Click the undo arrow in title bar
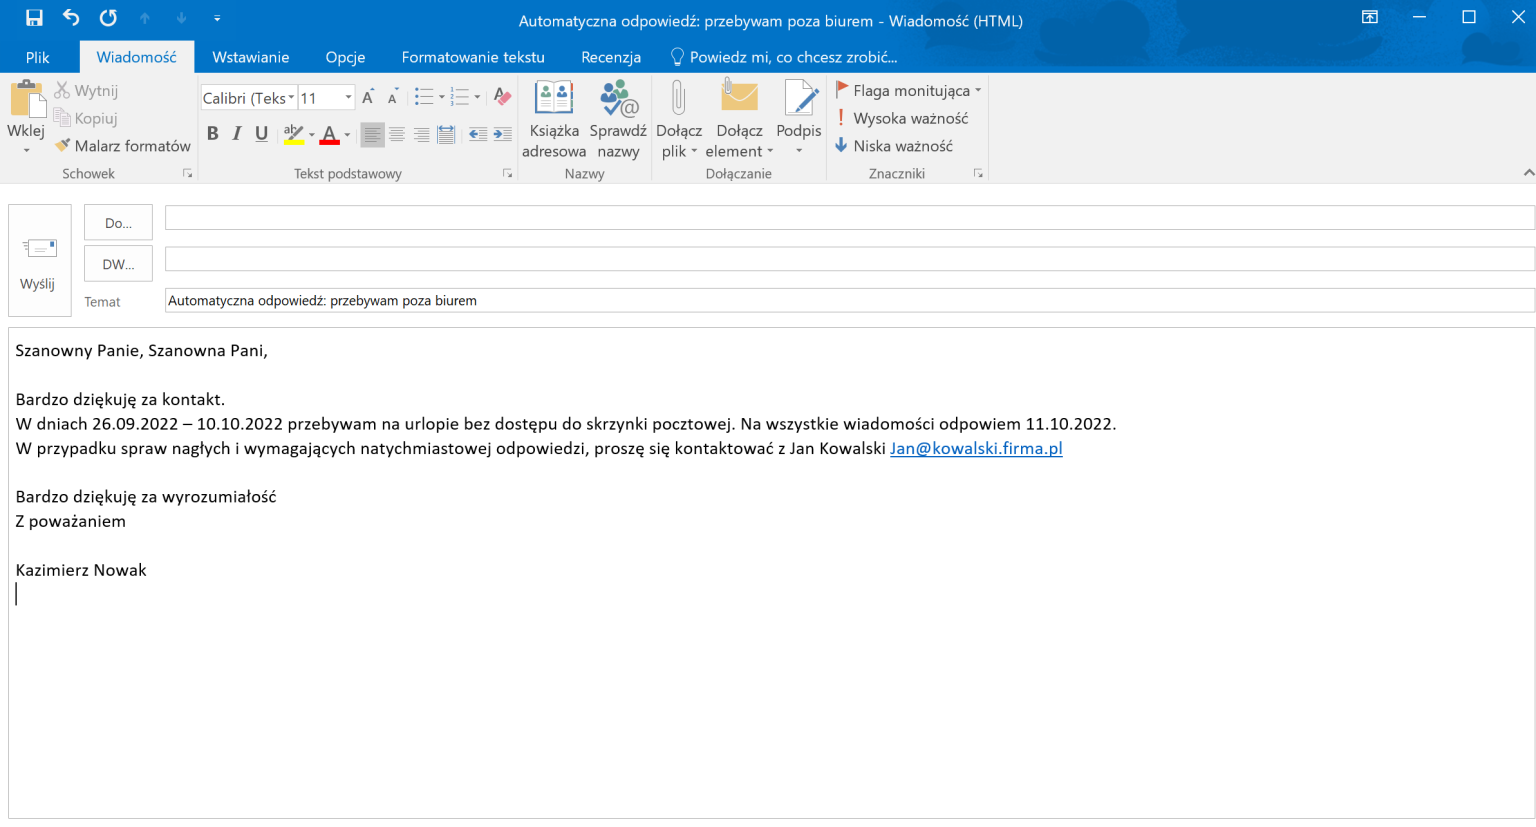Screen dimensions: 1536x827 point(71,18)
